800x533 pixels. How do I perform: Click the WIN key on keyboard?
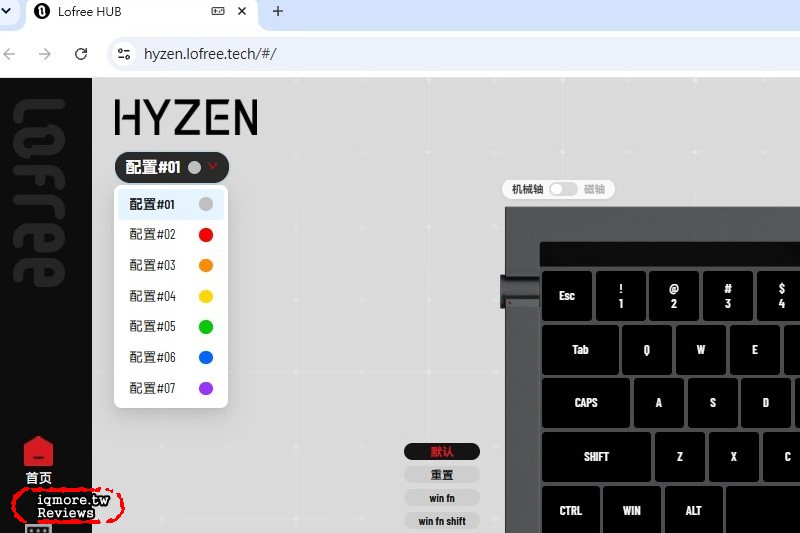632,510
